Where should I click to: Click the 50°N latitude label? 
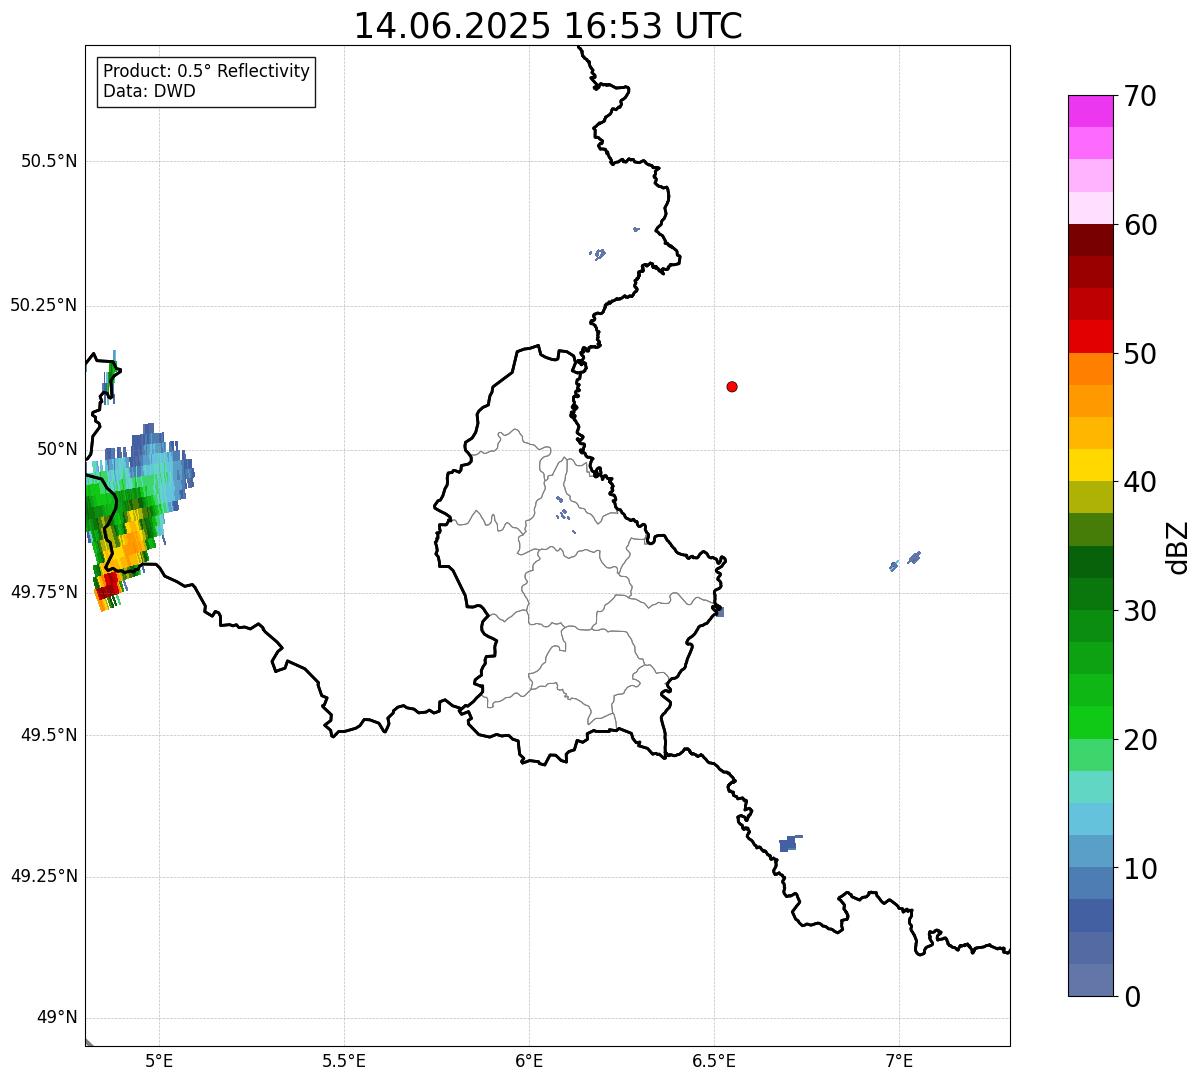coord(57,449)
